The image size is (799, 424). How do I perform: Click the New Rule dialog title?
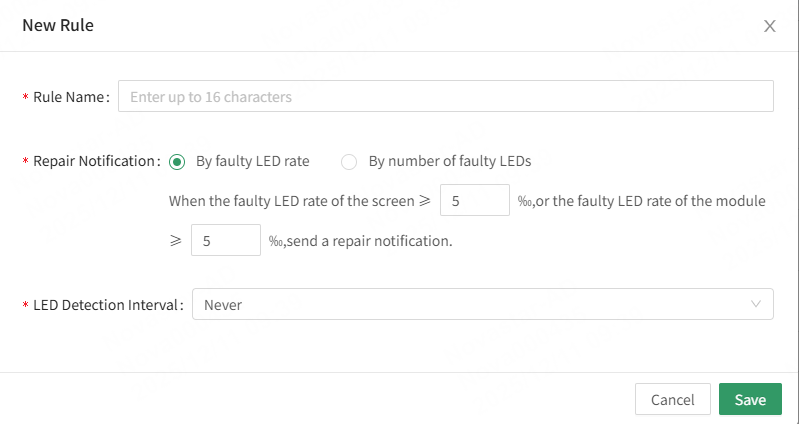coord(58,26)
